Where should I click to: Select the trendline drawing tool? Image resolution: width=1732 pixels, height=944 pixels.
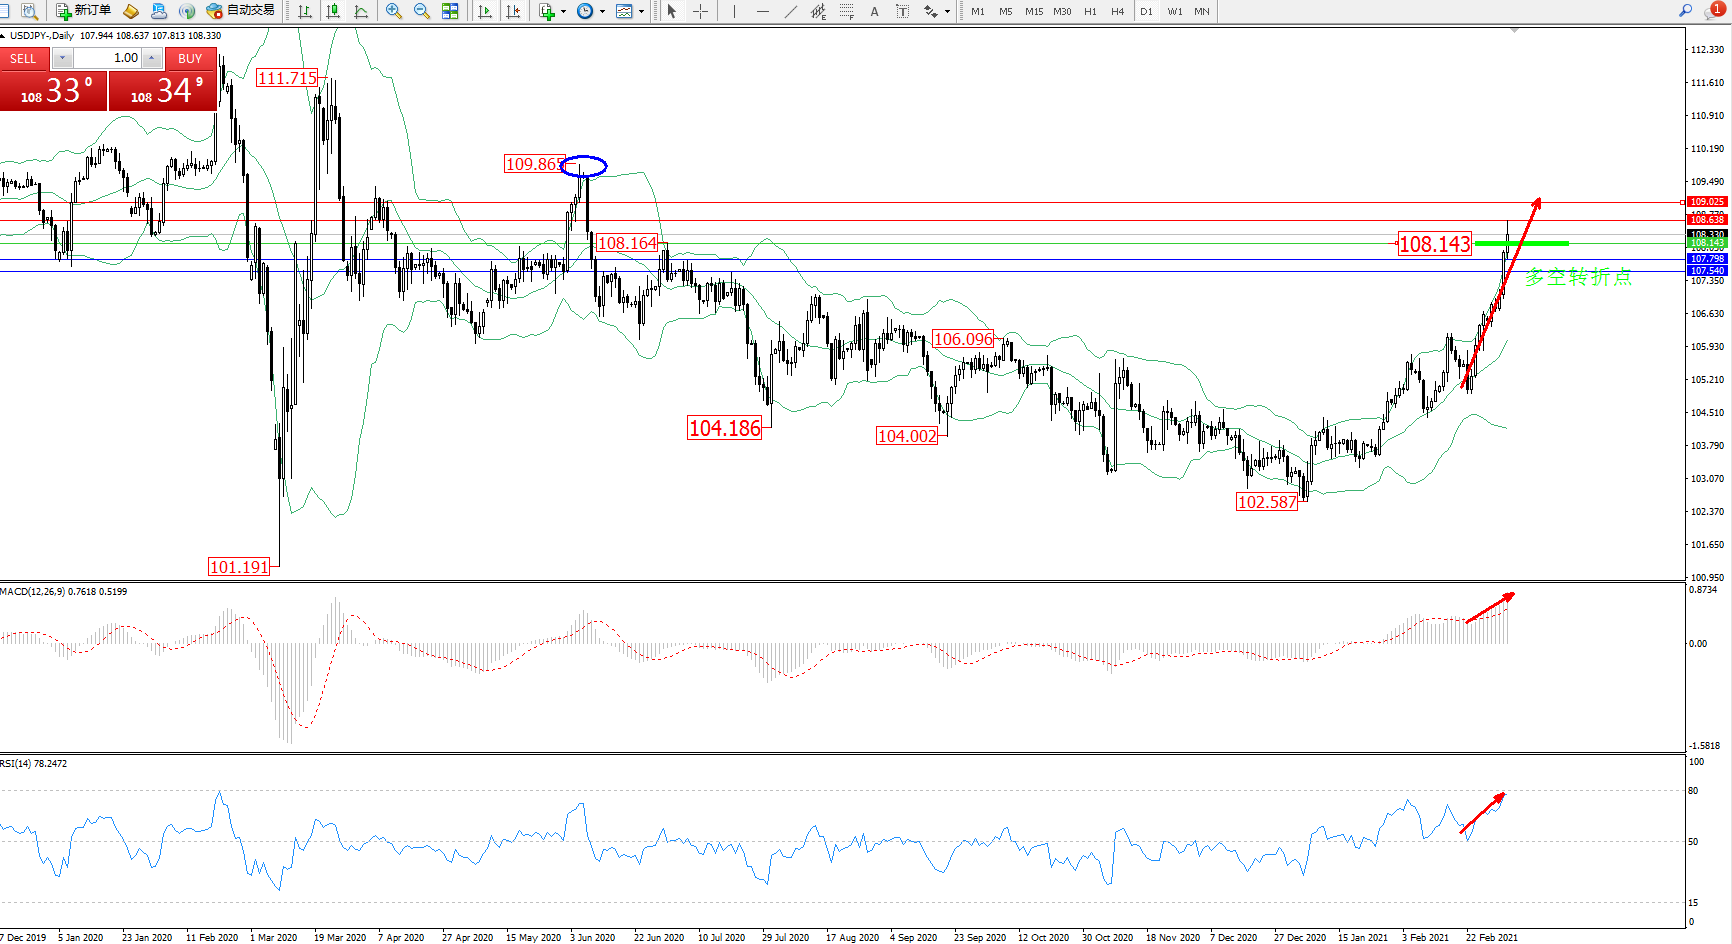coord(791,11)
